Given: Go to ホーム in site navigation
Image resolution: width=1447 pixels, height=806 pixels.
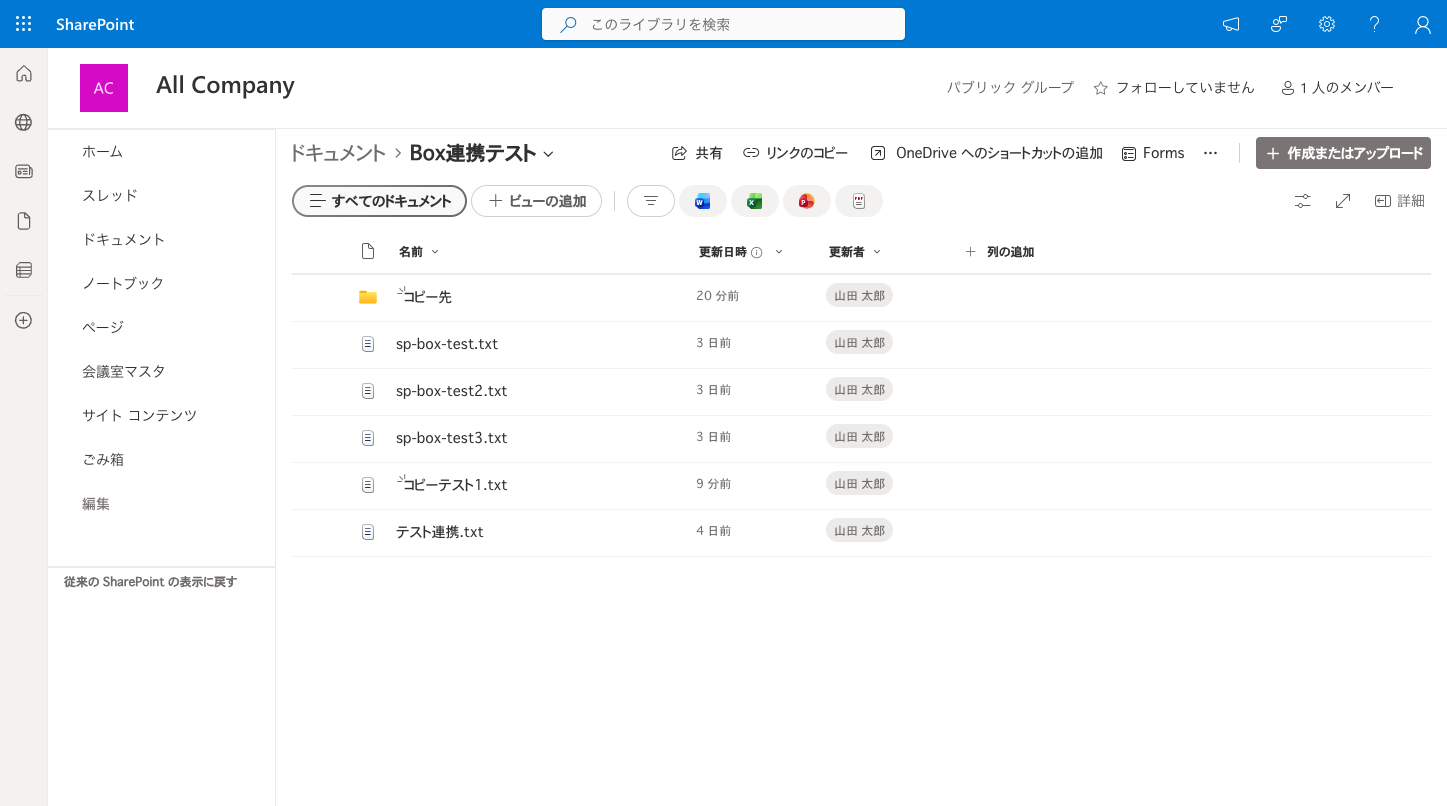Looking at the screenshot, I should [102, 151].
